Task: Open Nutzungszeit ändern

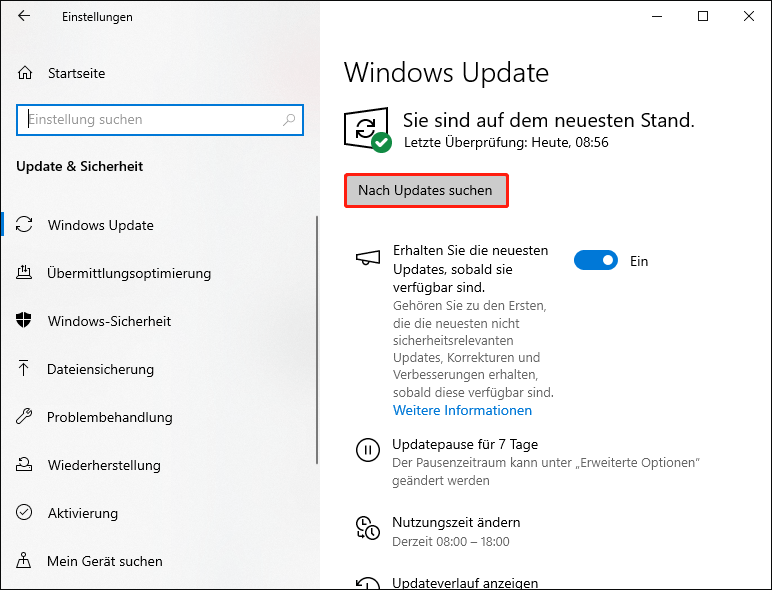Action: pos(456,522)
